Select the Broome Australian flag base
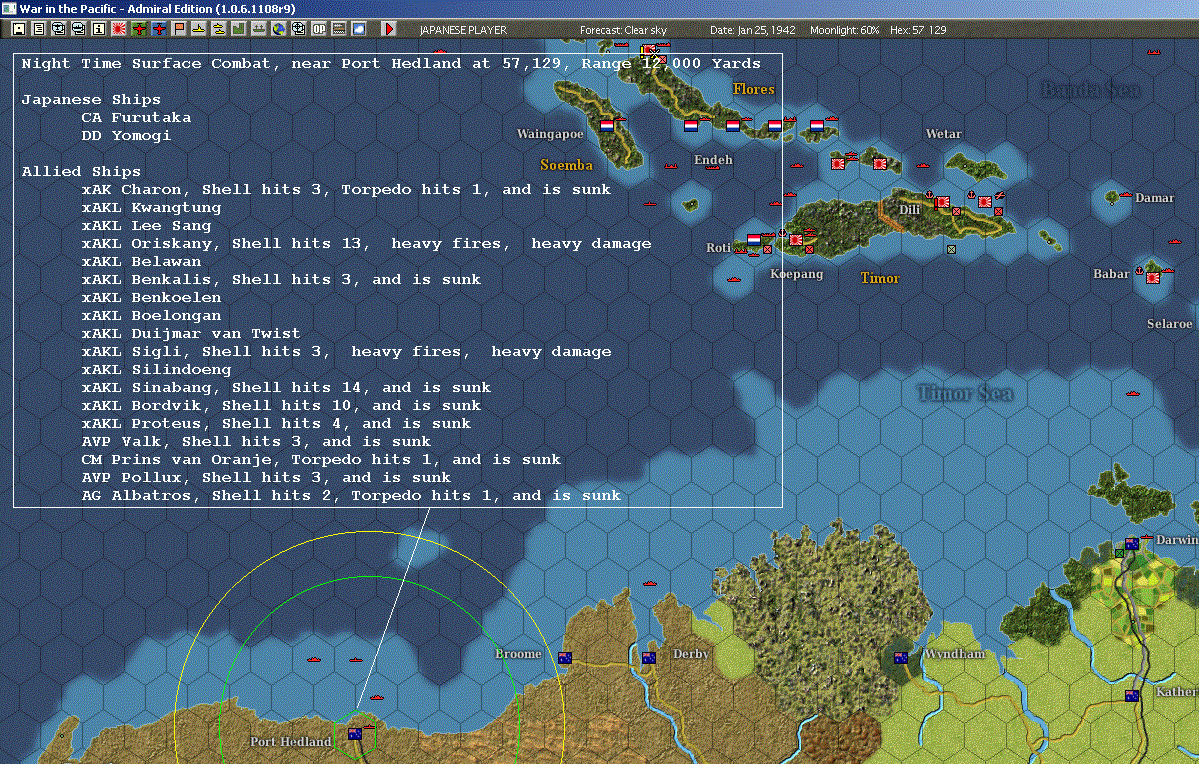 (x=565, y=658)
